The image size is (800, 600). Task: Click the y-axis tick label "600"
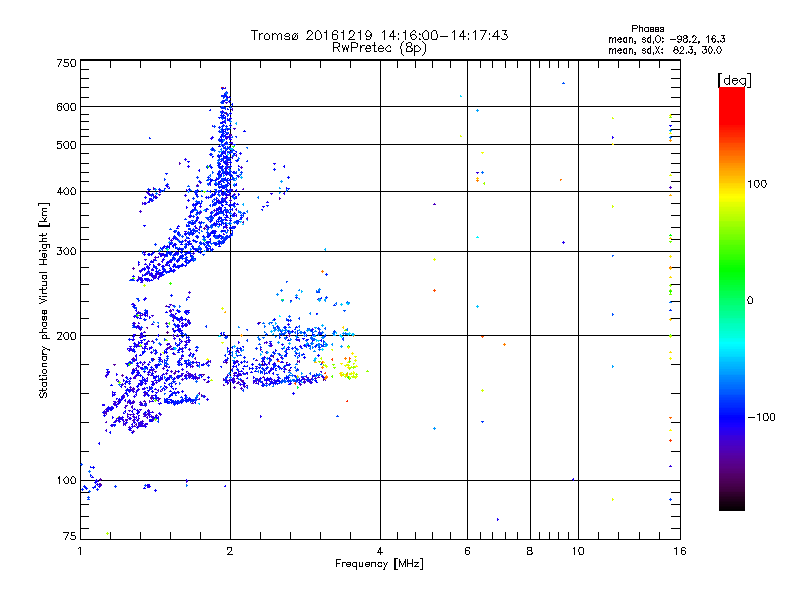pyautogui.click(x=66, y=107)
